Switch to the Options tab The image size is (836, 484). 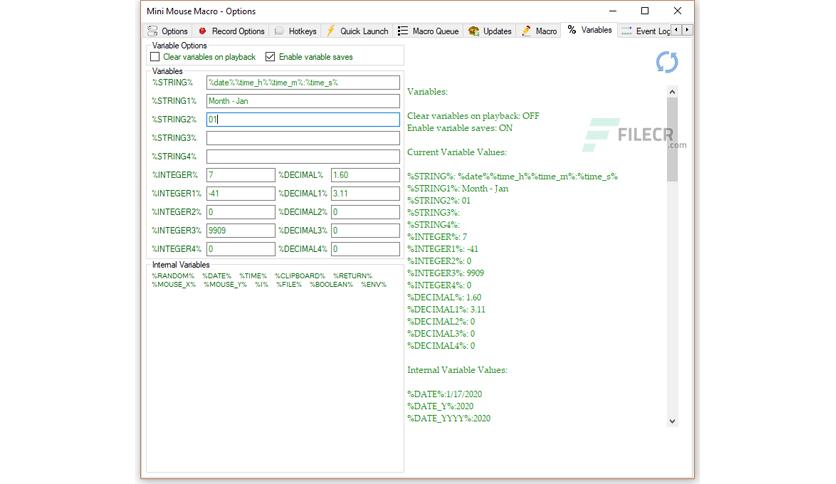pos(167,31)
